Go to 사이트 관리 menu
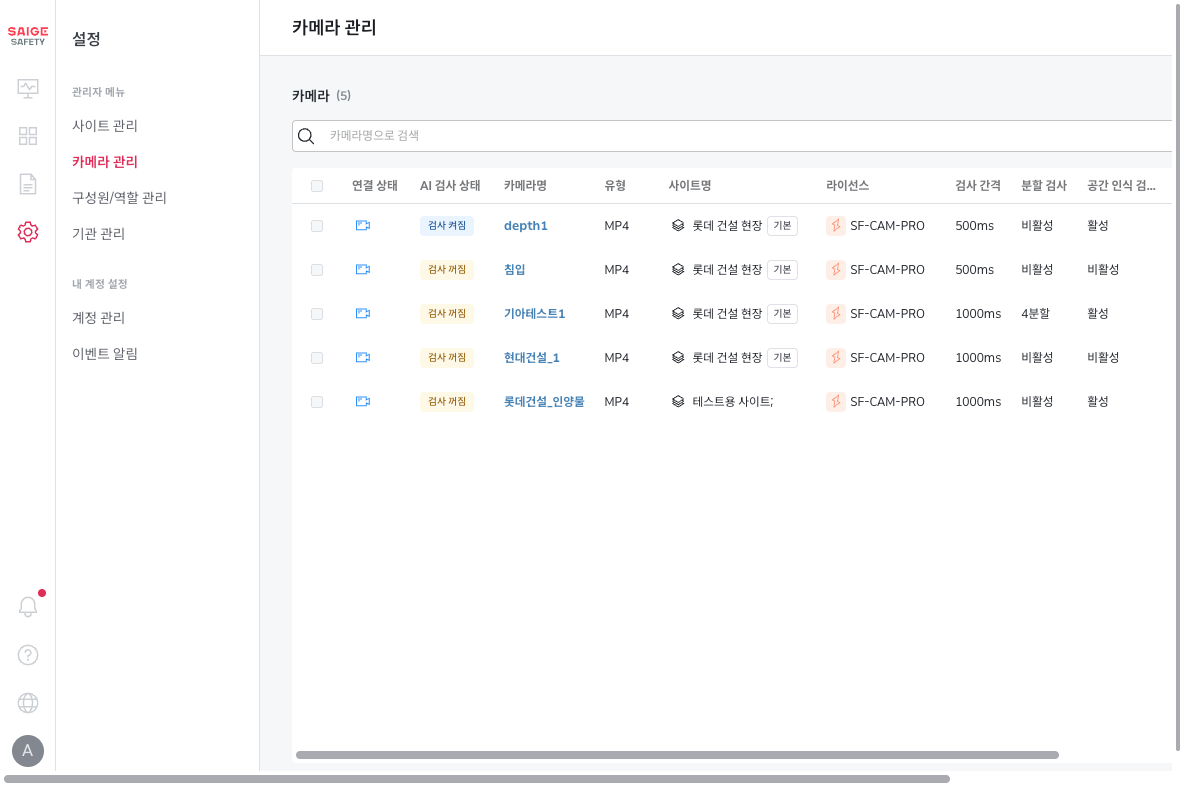1184x787 pixels. point(105,125)
